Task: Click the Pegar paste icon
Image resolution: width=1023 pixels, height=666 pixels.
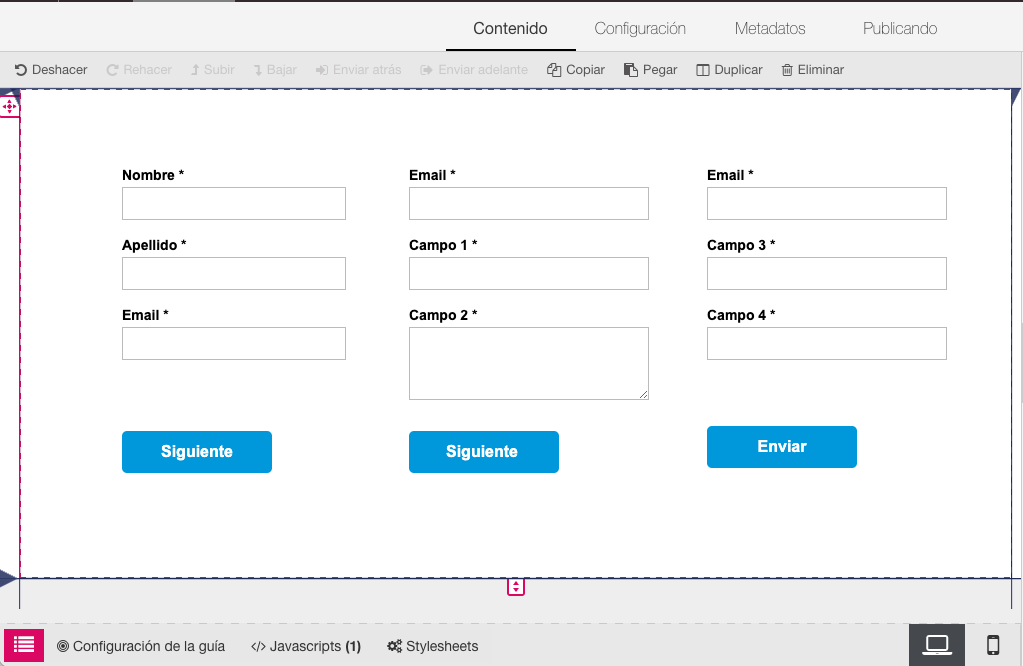Action: [x=630, y=70]
